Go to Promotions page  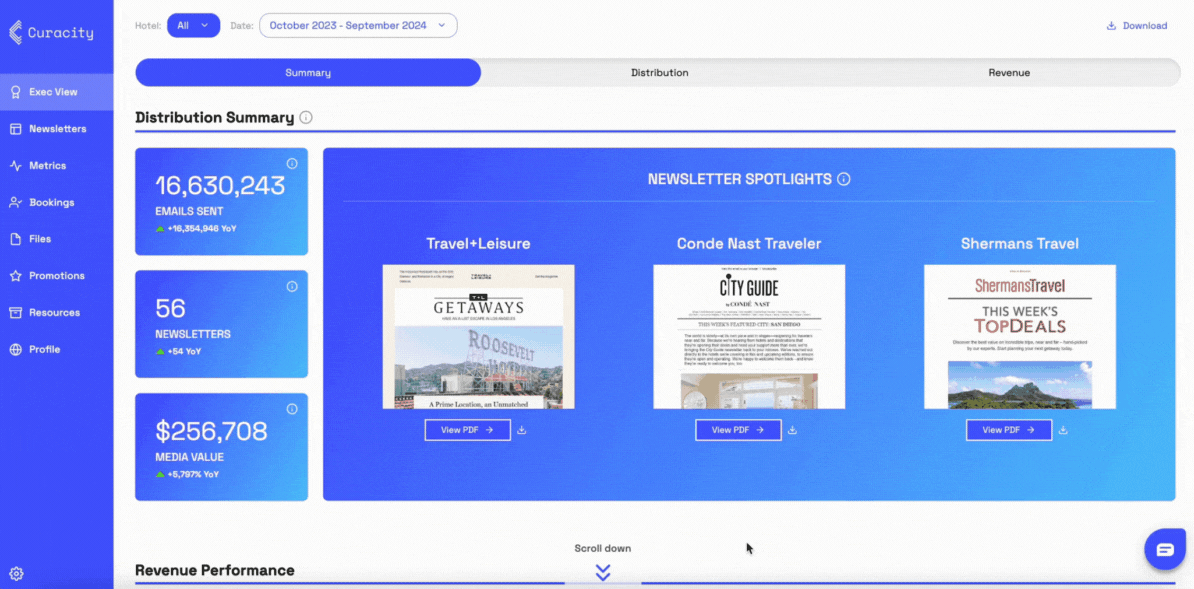pos(56,276)
